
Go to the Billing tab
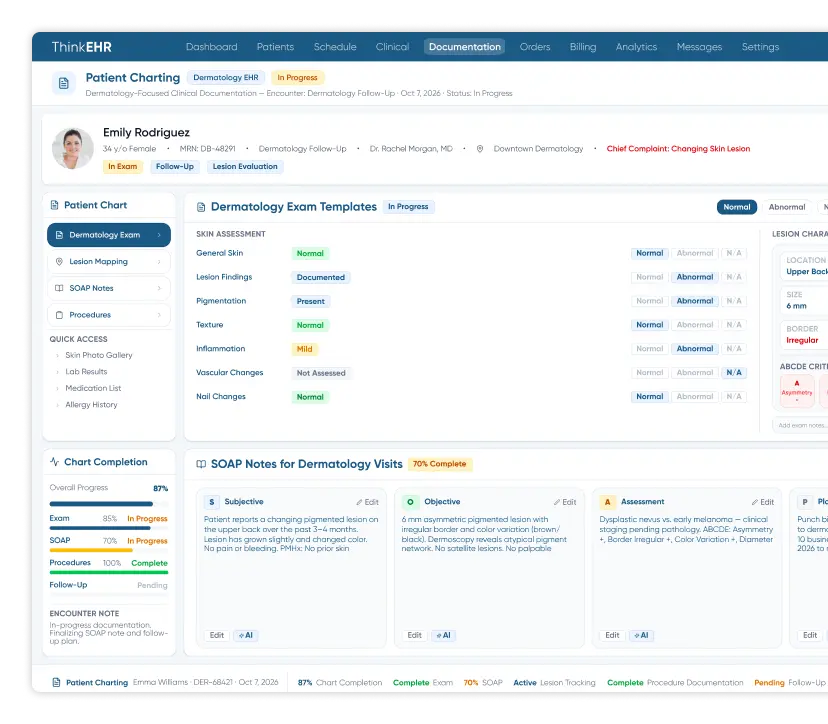[583, 47]
